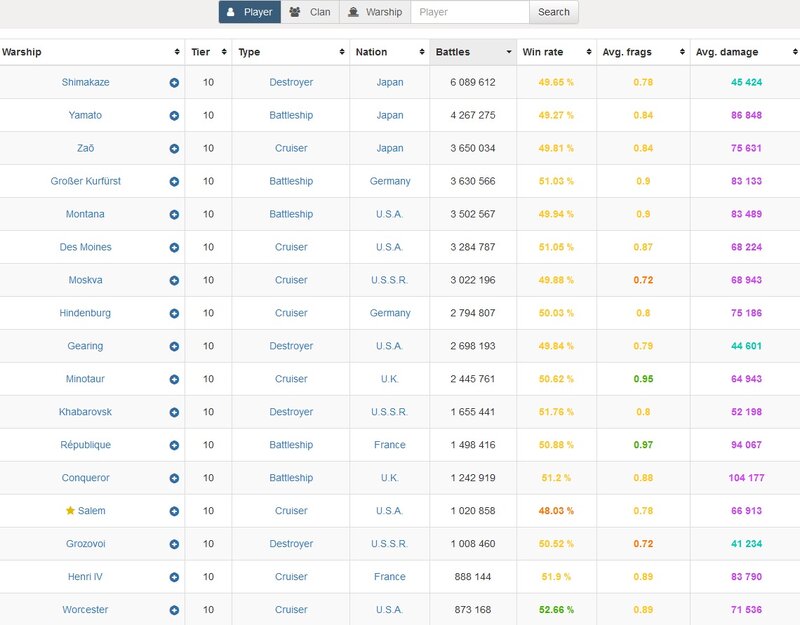This screenshot has height=625, width=800.
Task: Select average damage value 41 234
Action: [x=746, y=543]
